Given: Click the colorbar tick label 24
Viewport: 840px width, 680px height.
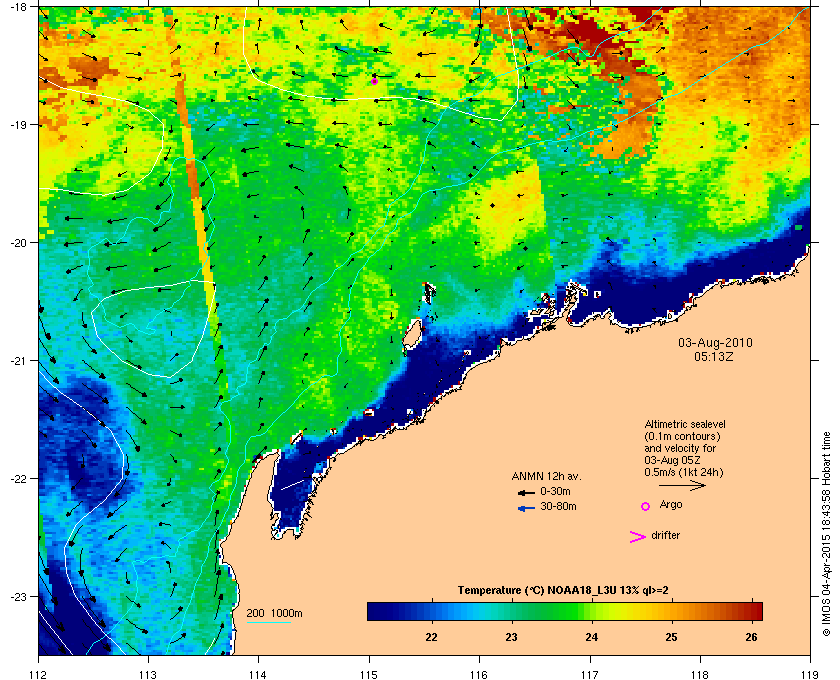Looking at the screenshot, I should click(591, 637).
